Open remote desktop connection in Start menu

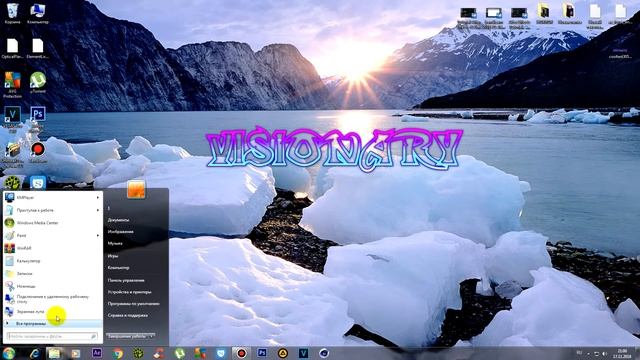coord(53,299)
